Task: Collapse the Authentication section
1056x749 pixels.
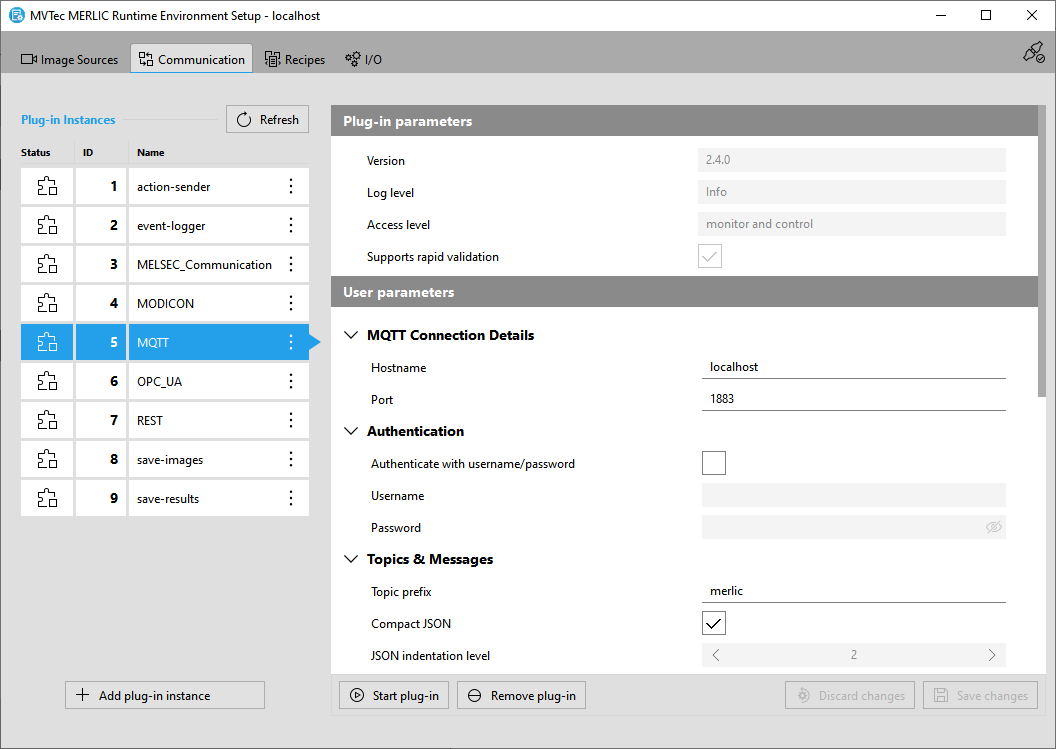Action: (351, 431)
